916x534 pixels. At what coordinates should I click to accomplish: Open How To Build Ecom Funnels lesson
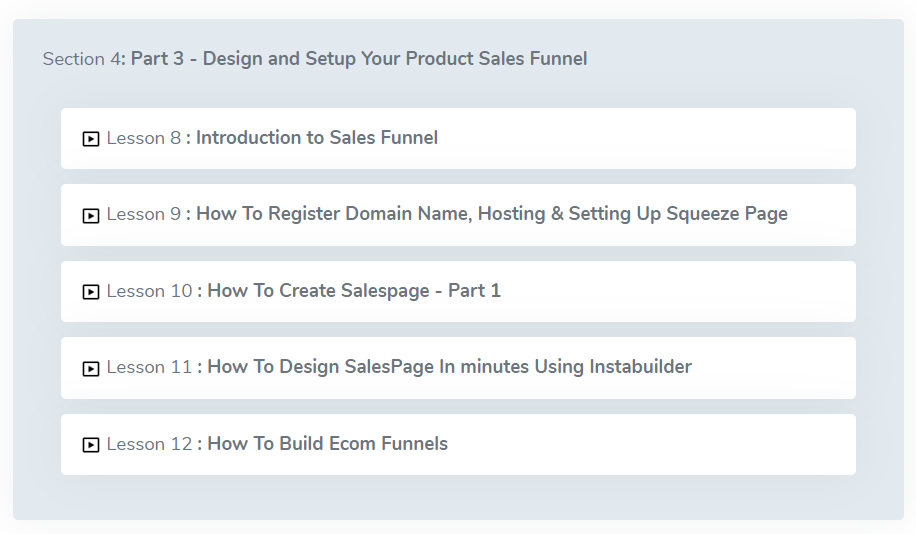328,443
